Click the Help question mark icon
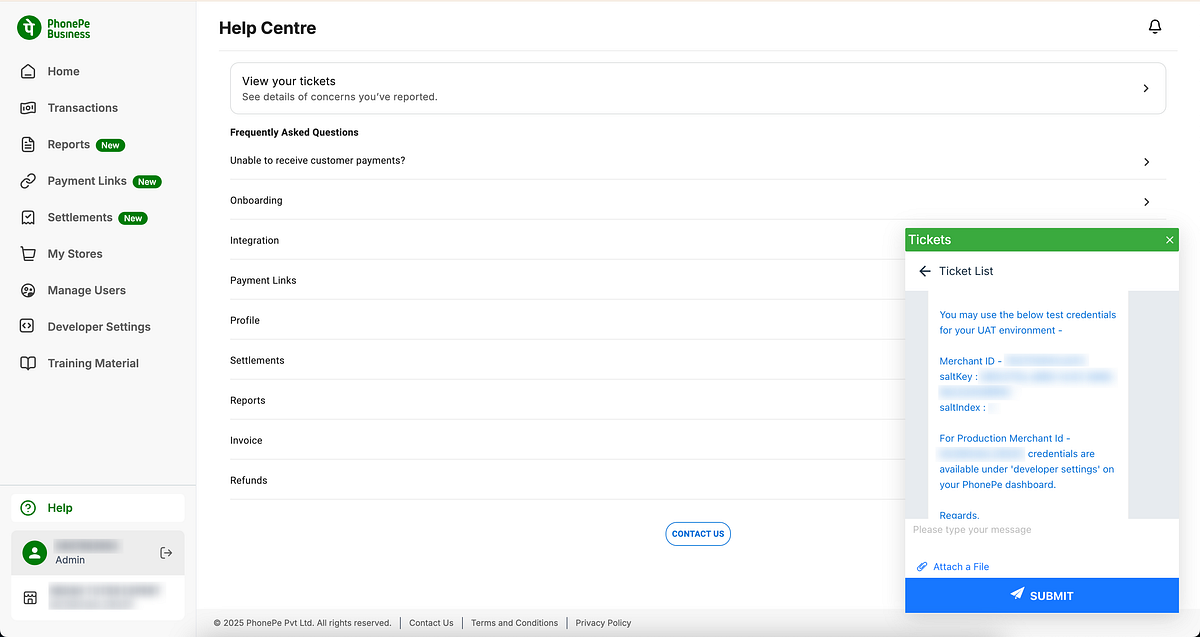This screenshot has width=1200, height=637. (28, 508)
